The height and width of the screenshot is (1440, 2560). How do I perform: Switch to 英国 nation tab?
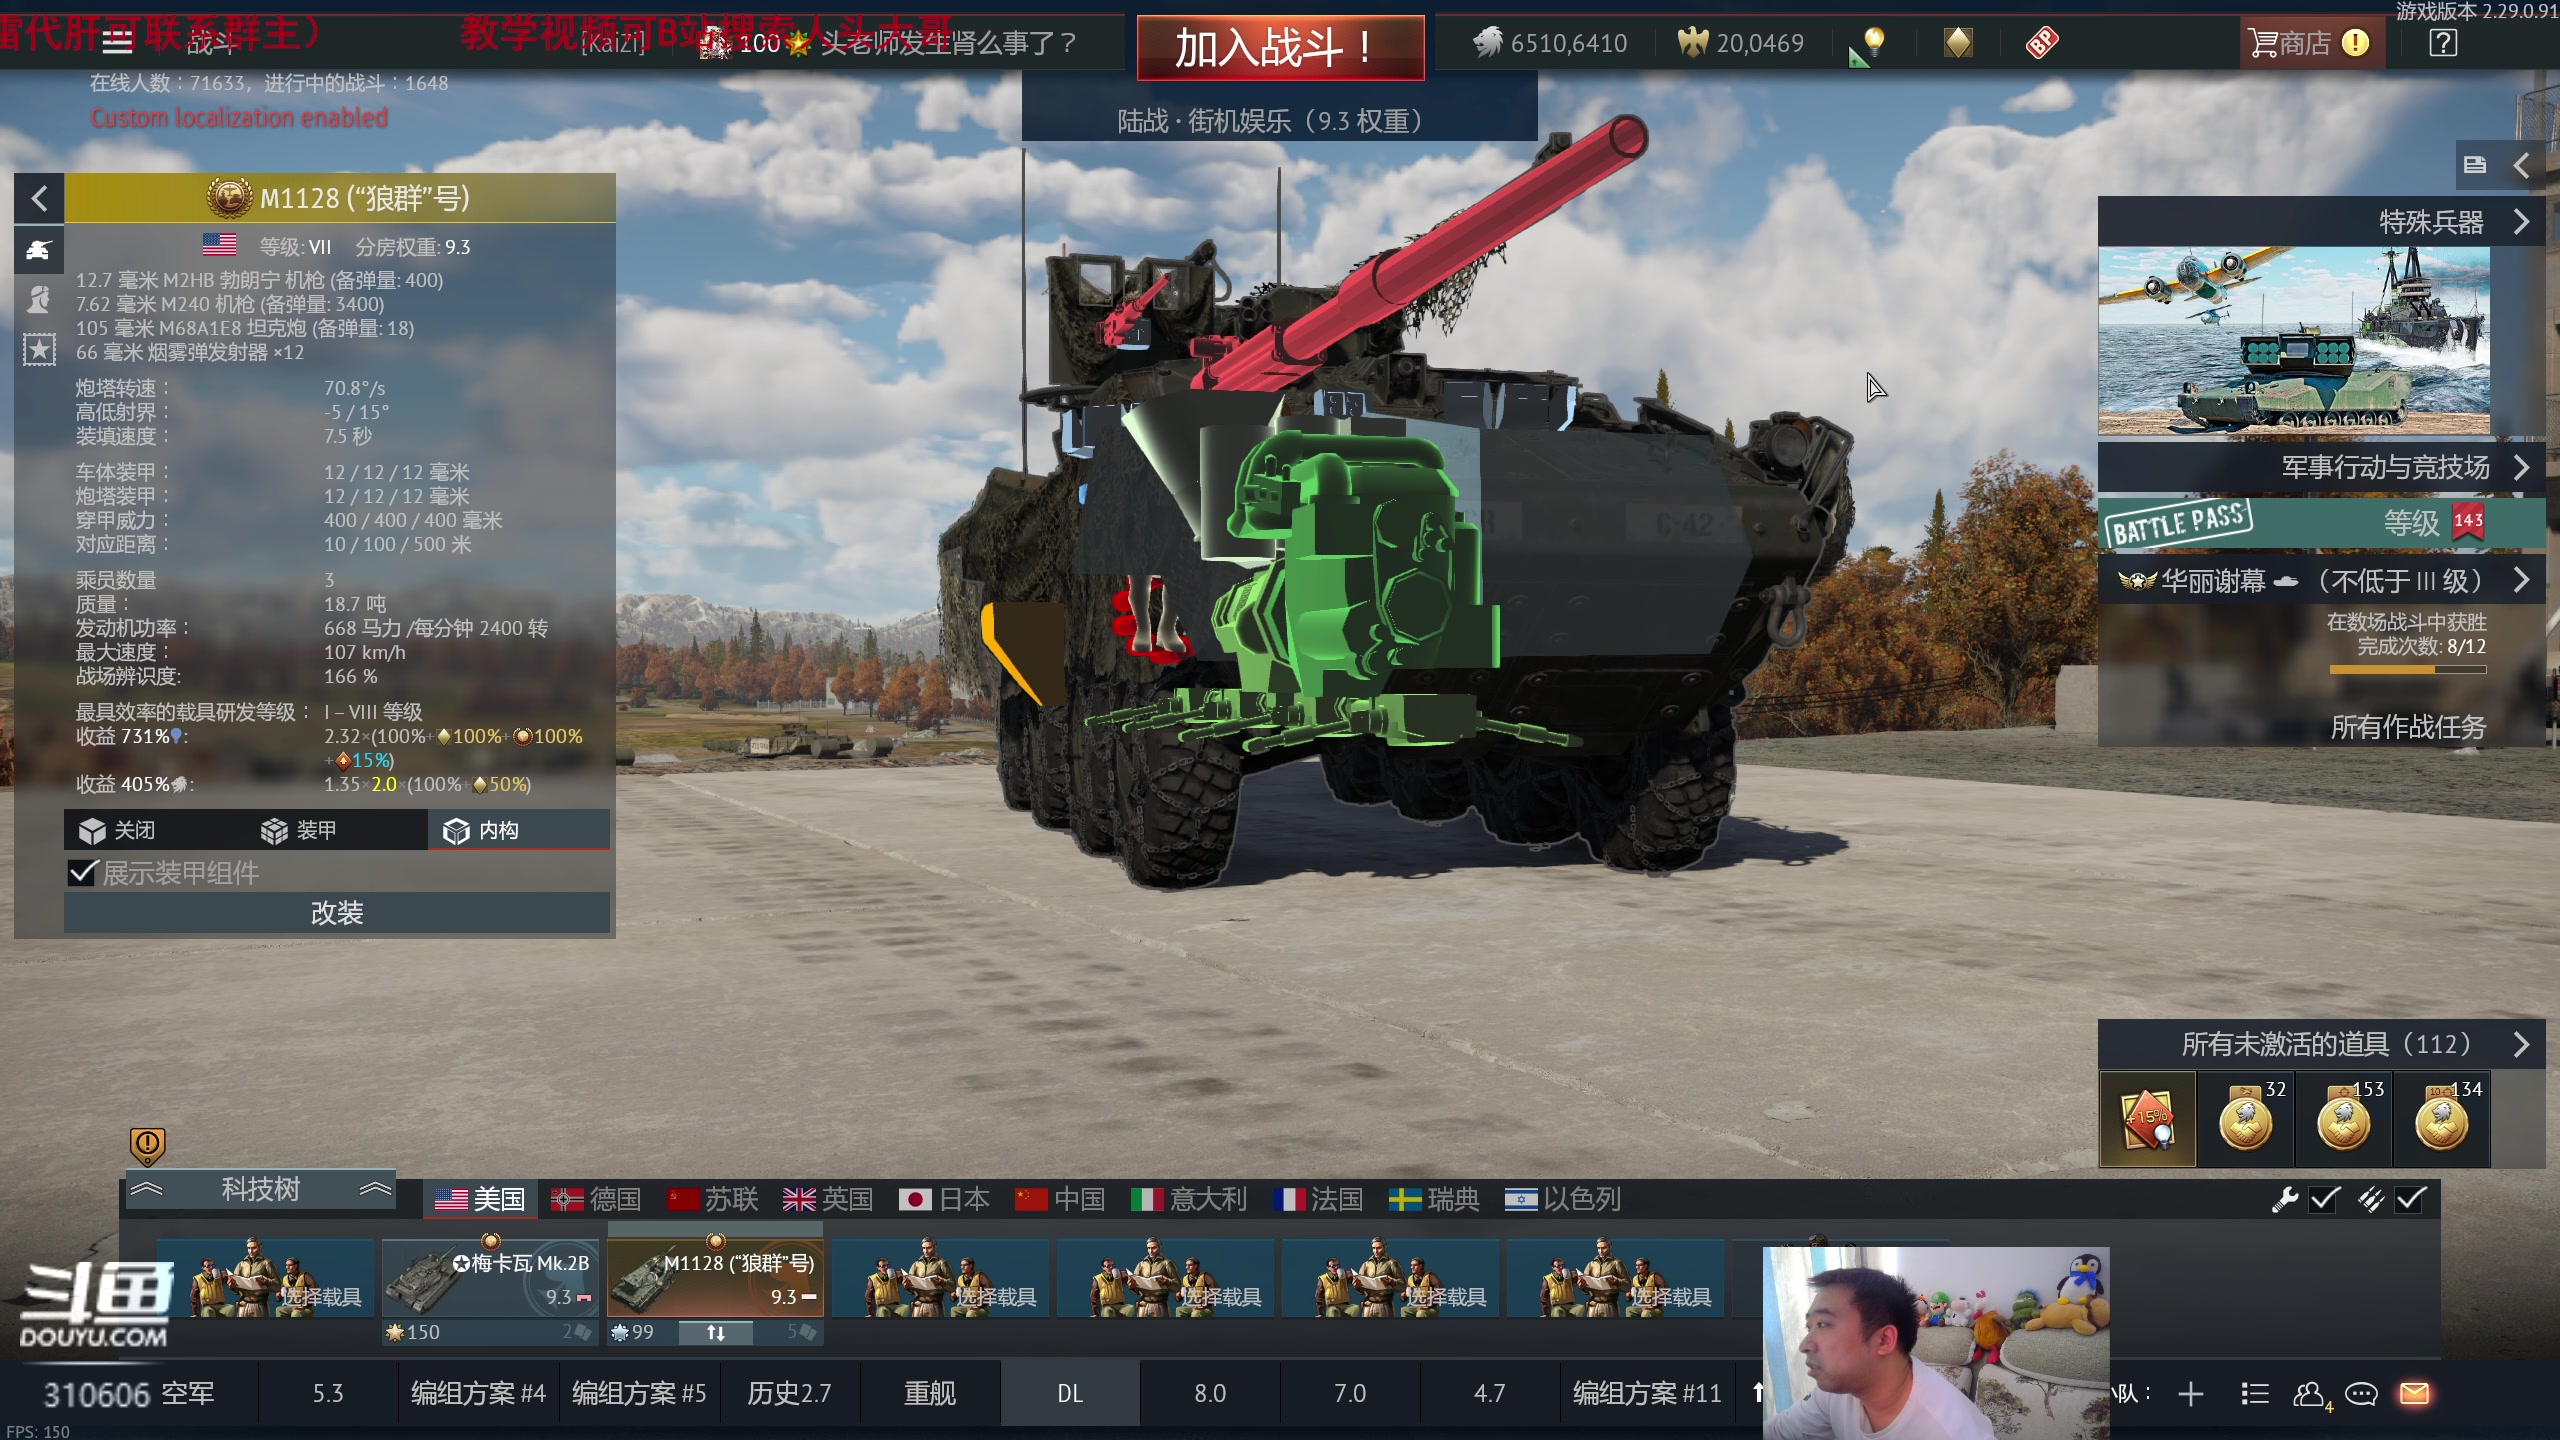[x=828, y=1199]
